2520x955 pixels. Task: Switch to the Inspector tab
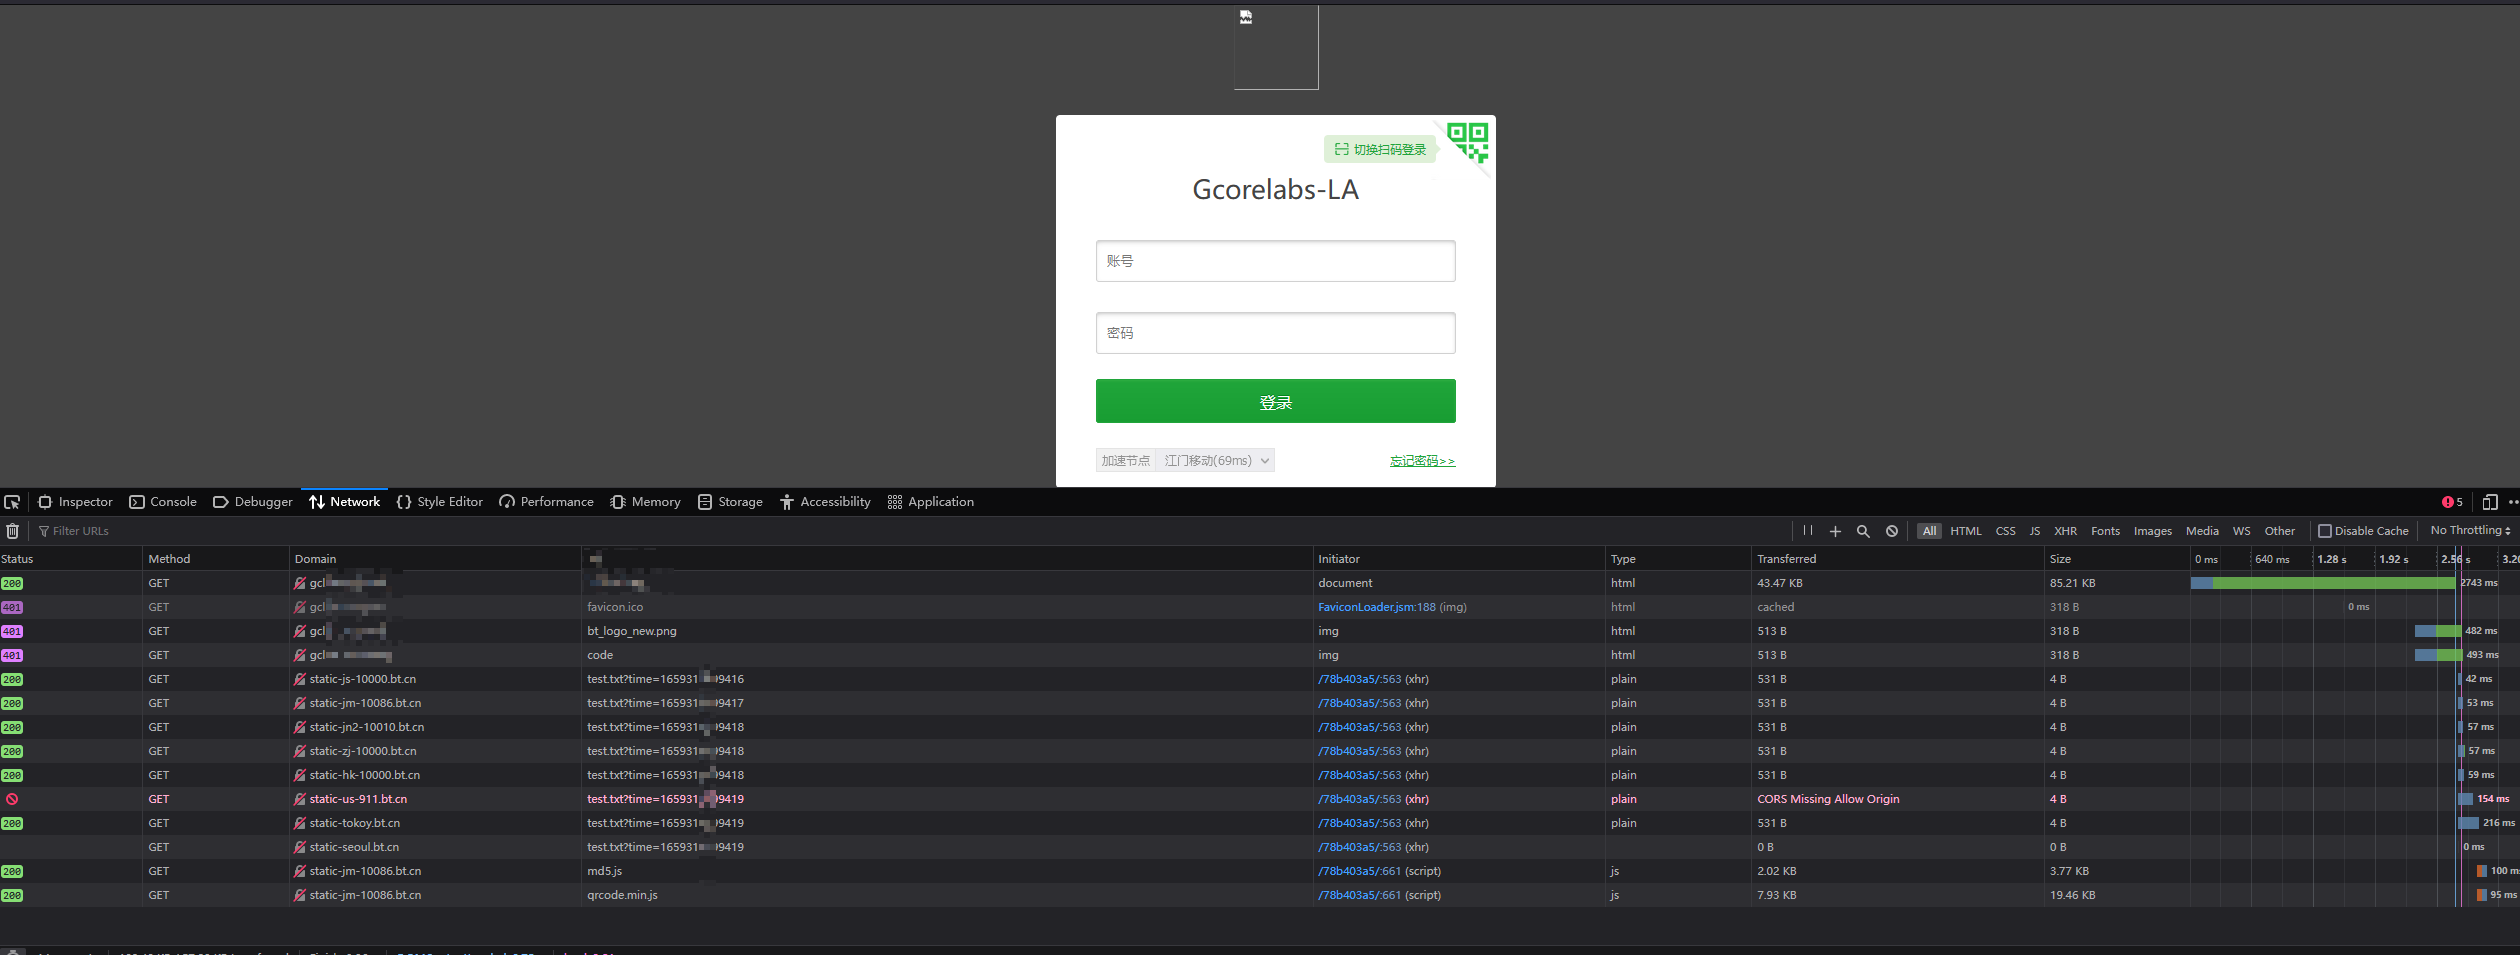(x=75, y=502)
